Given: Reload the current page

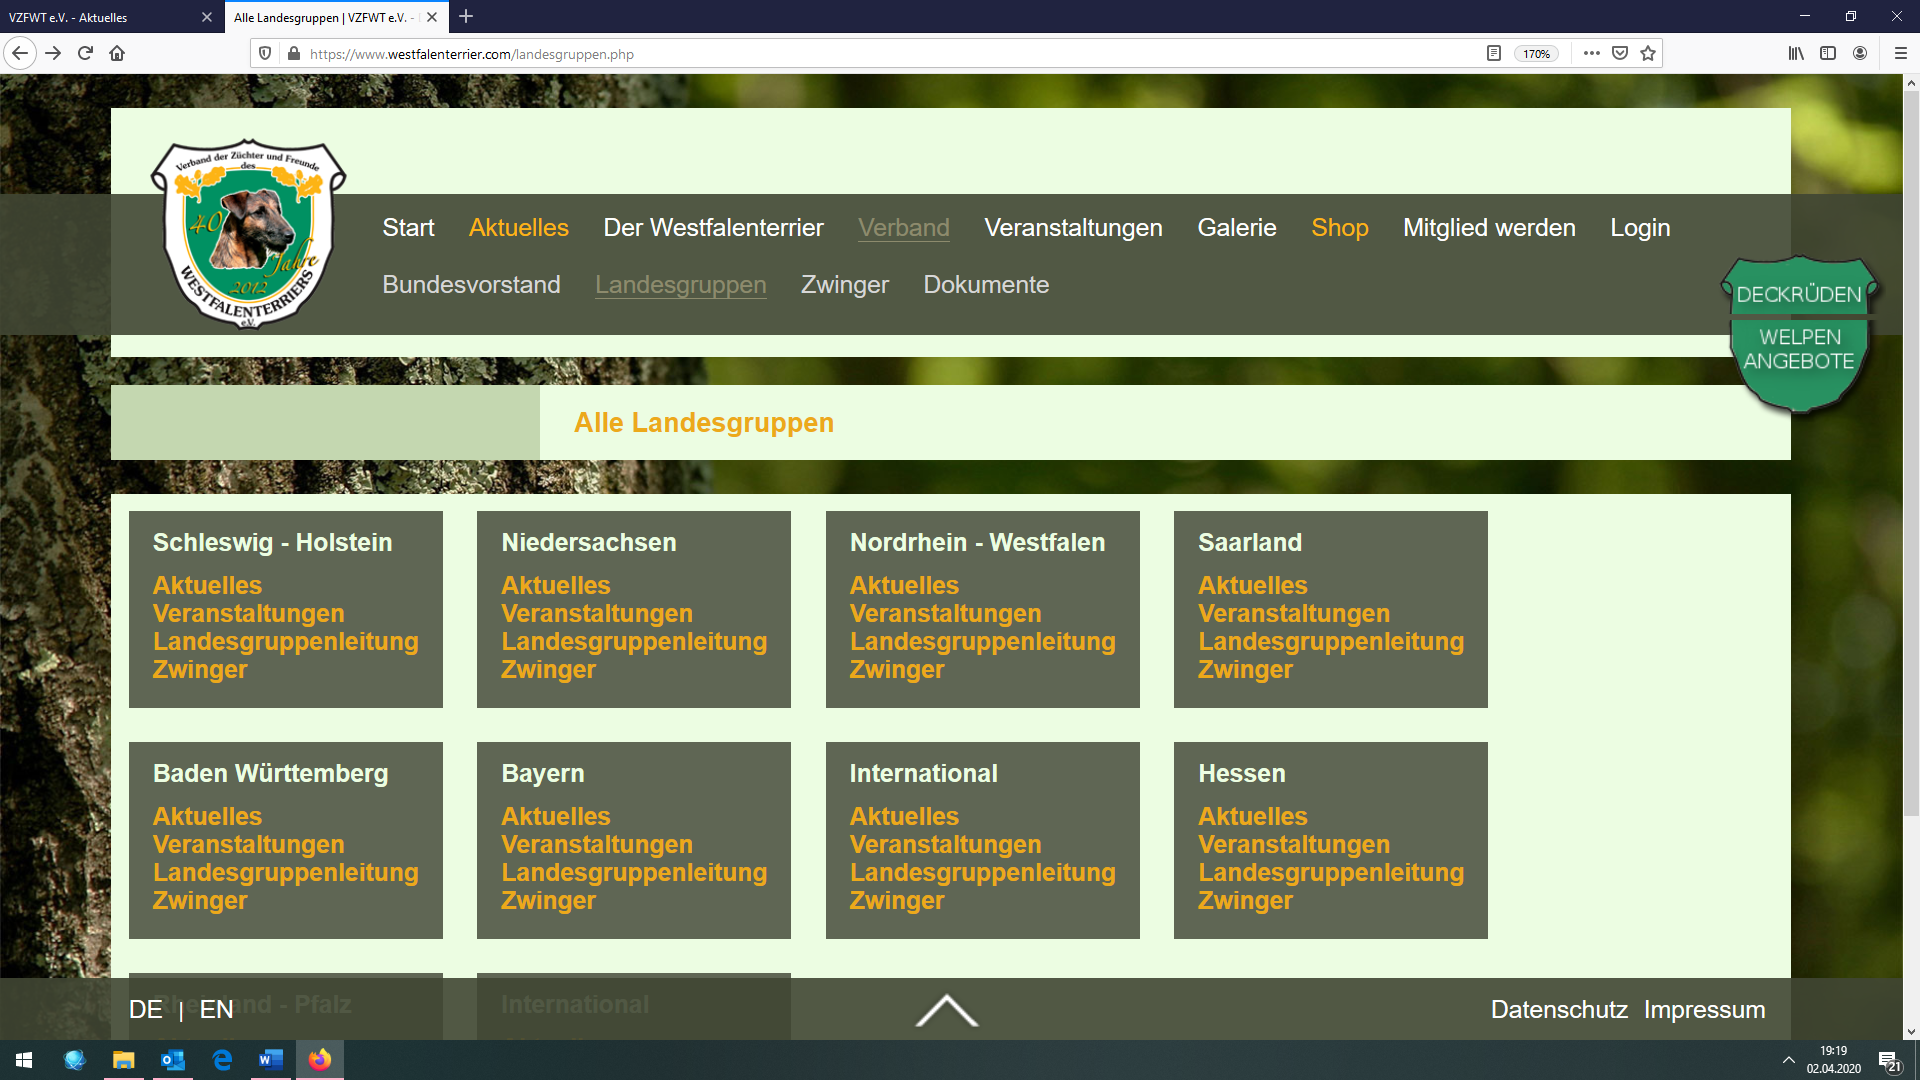Looking at the screenshot, I should [x=85, y=53].
